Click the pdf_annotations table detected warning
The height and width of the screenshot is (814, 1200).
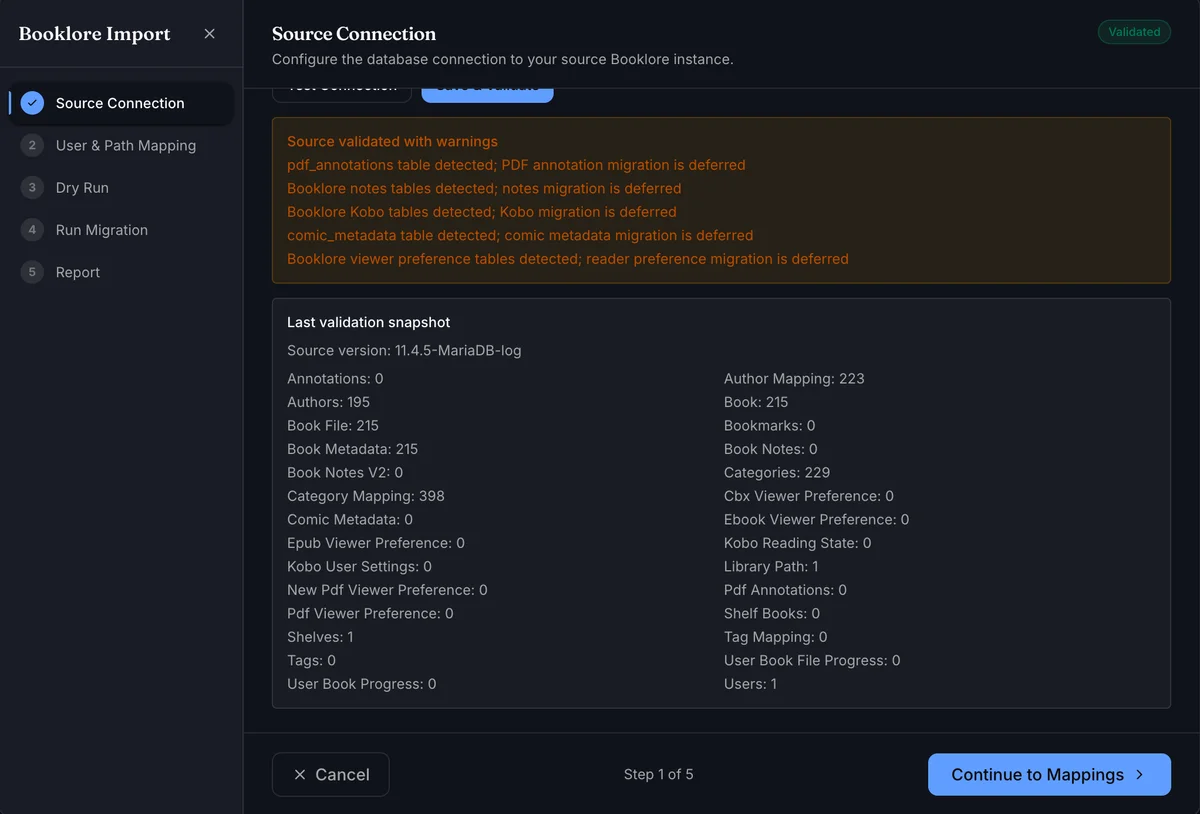coord(516,165)
